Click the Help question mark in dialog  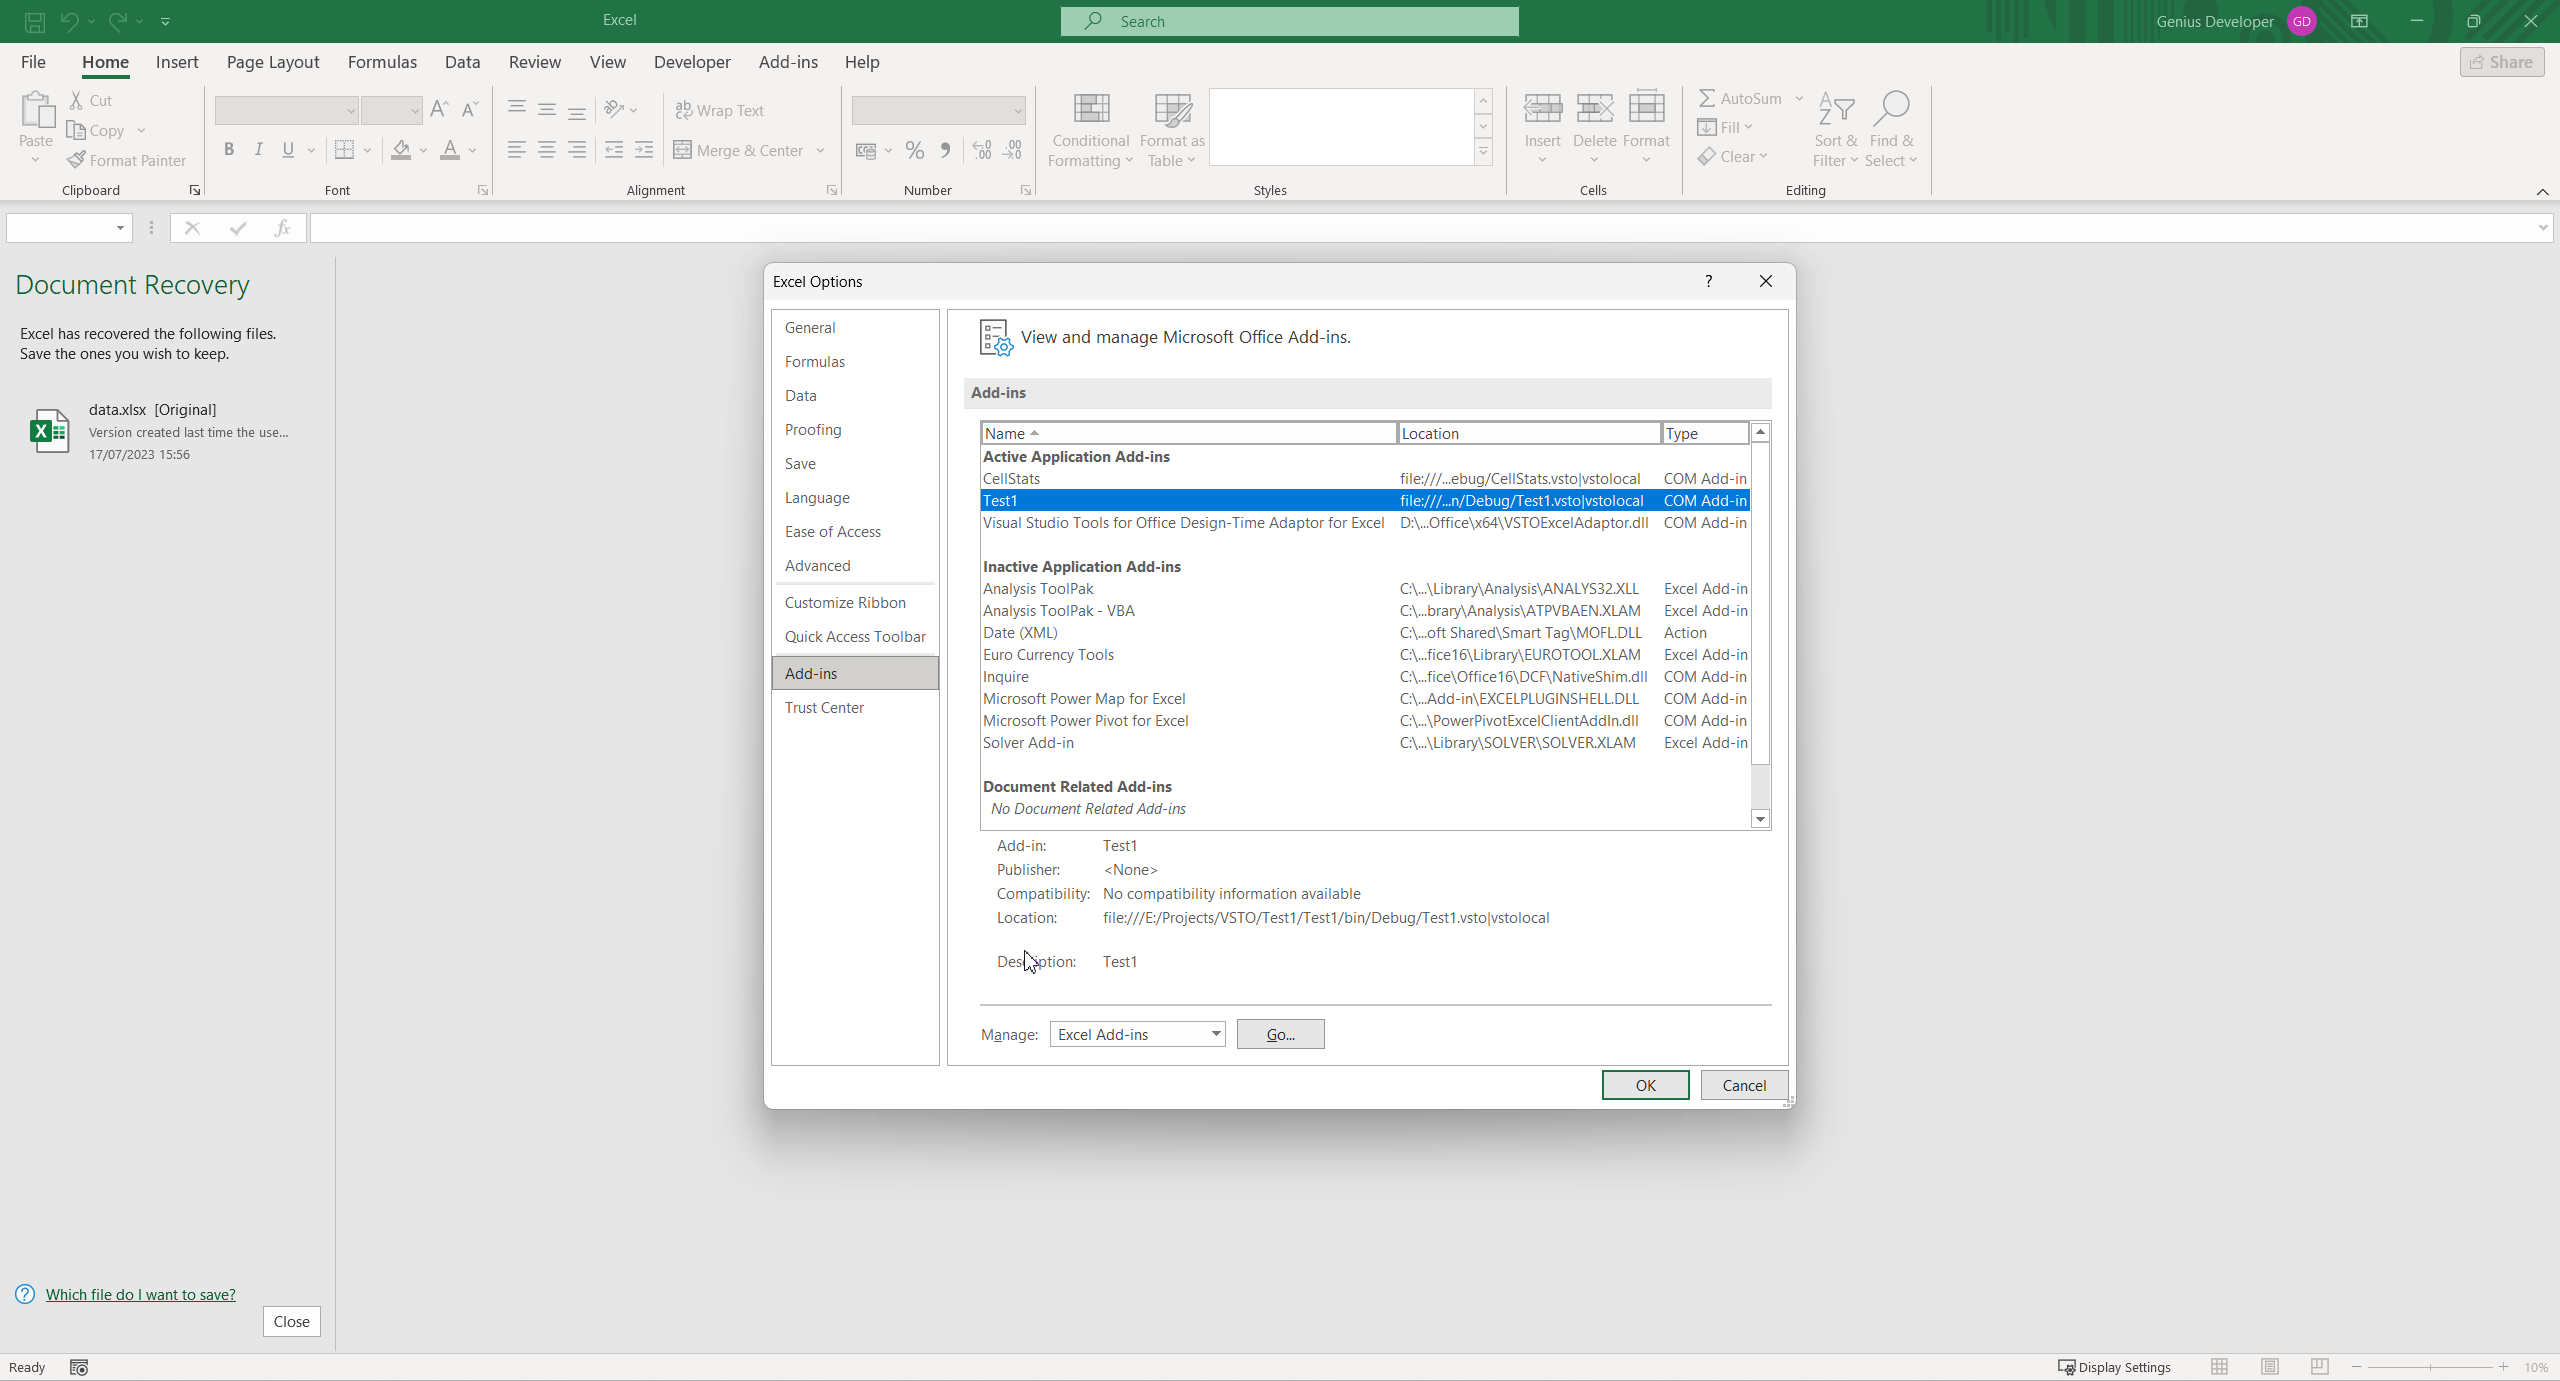point(1708,281)
